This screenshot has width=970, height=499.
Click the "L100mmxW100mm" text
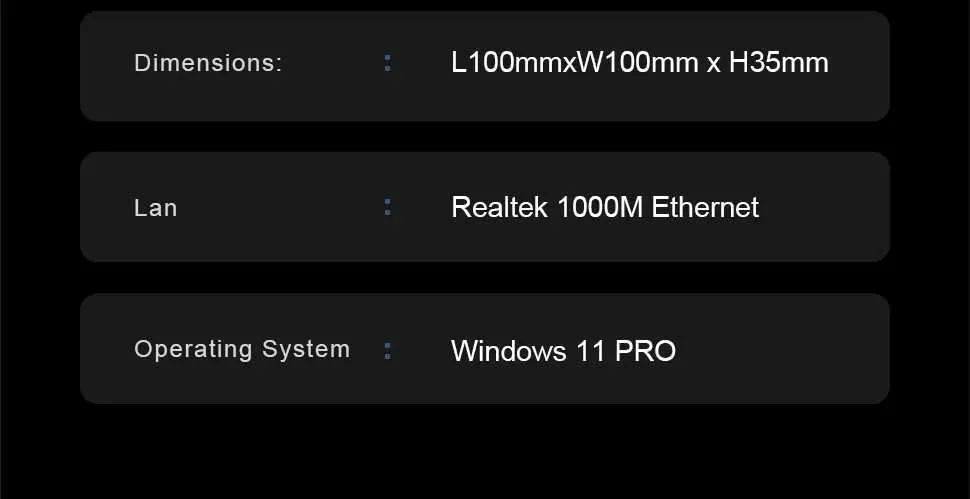[x=575, y=63]
